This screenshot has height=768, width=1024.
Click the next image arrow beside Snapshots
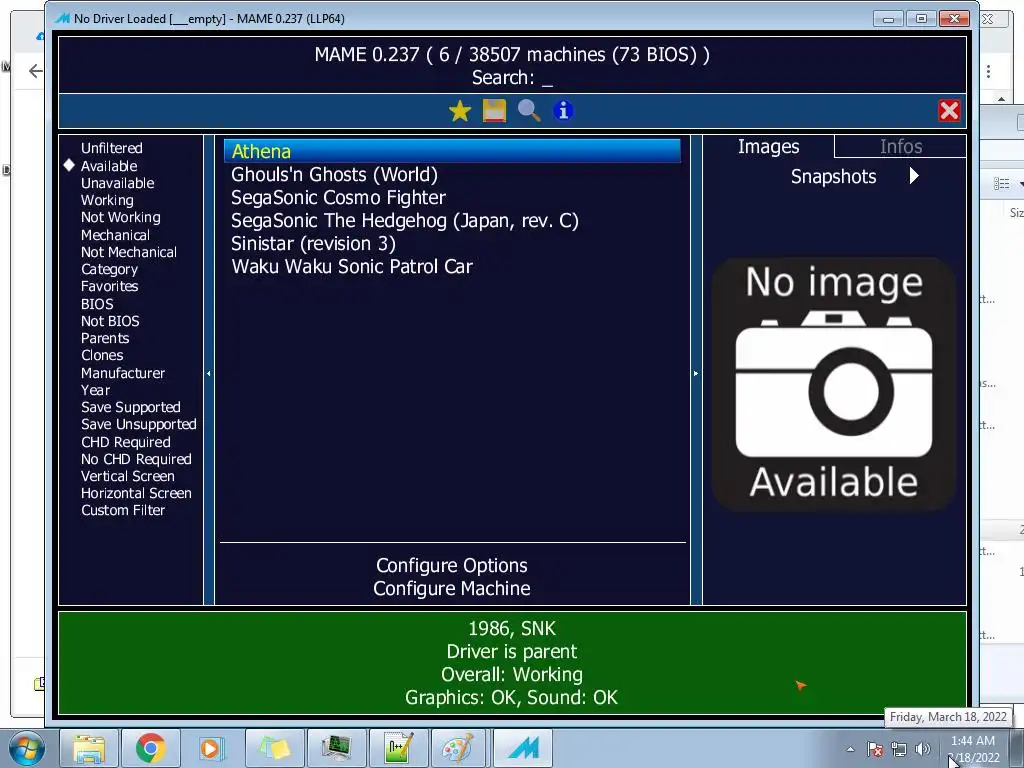click(x=914, y=176)
